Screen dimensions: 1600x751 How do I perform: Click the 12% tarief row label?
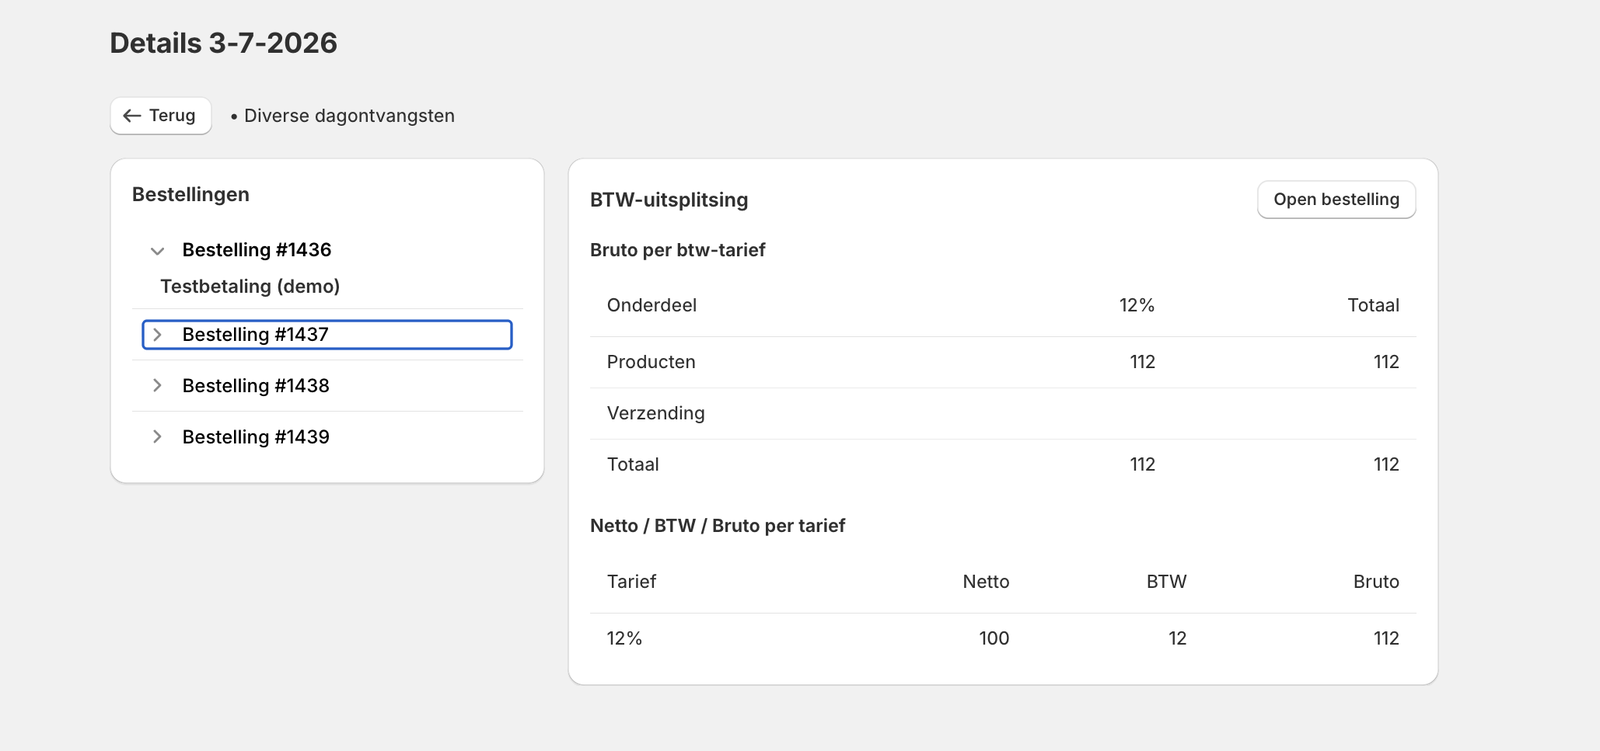pos(624,639)
